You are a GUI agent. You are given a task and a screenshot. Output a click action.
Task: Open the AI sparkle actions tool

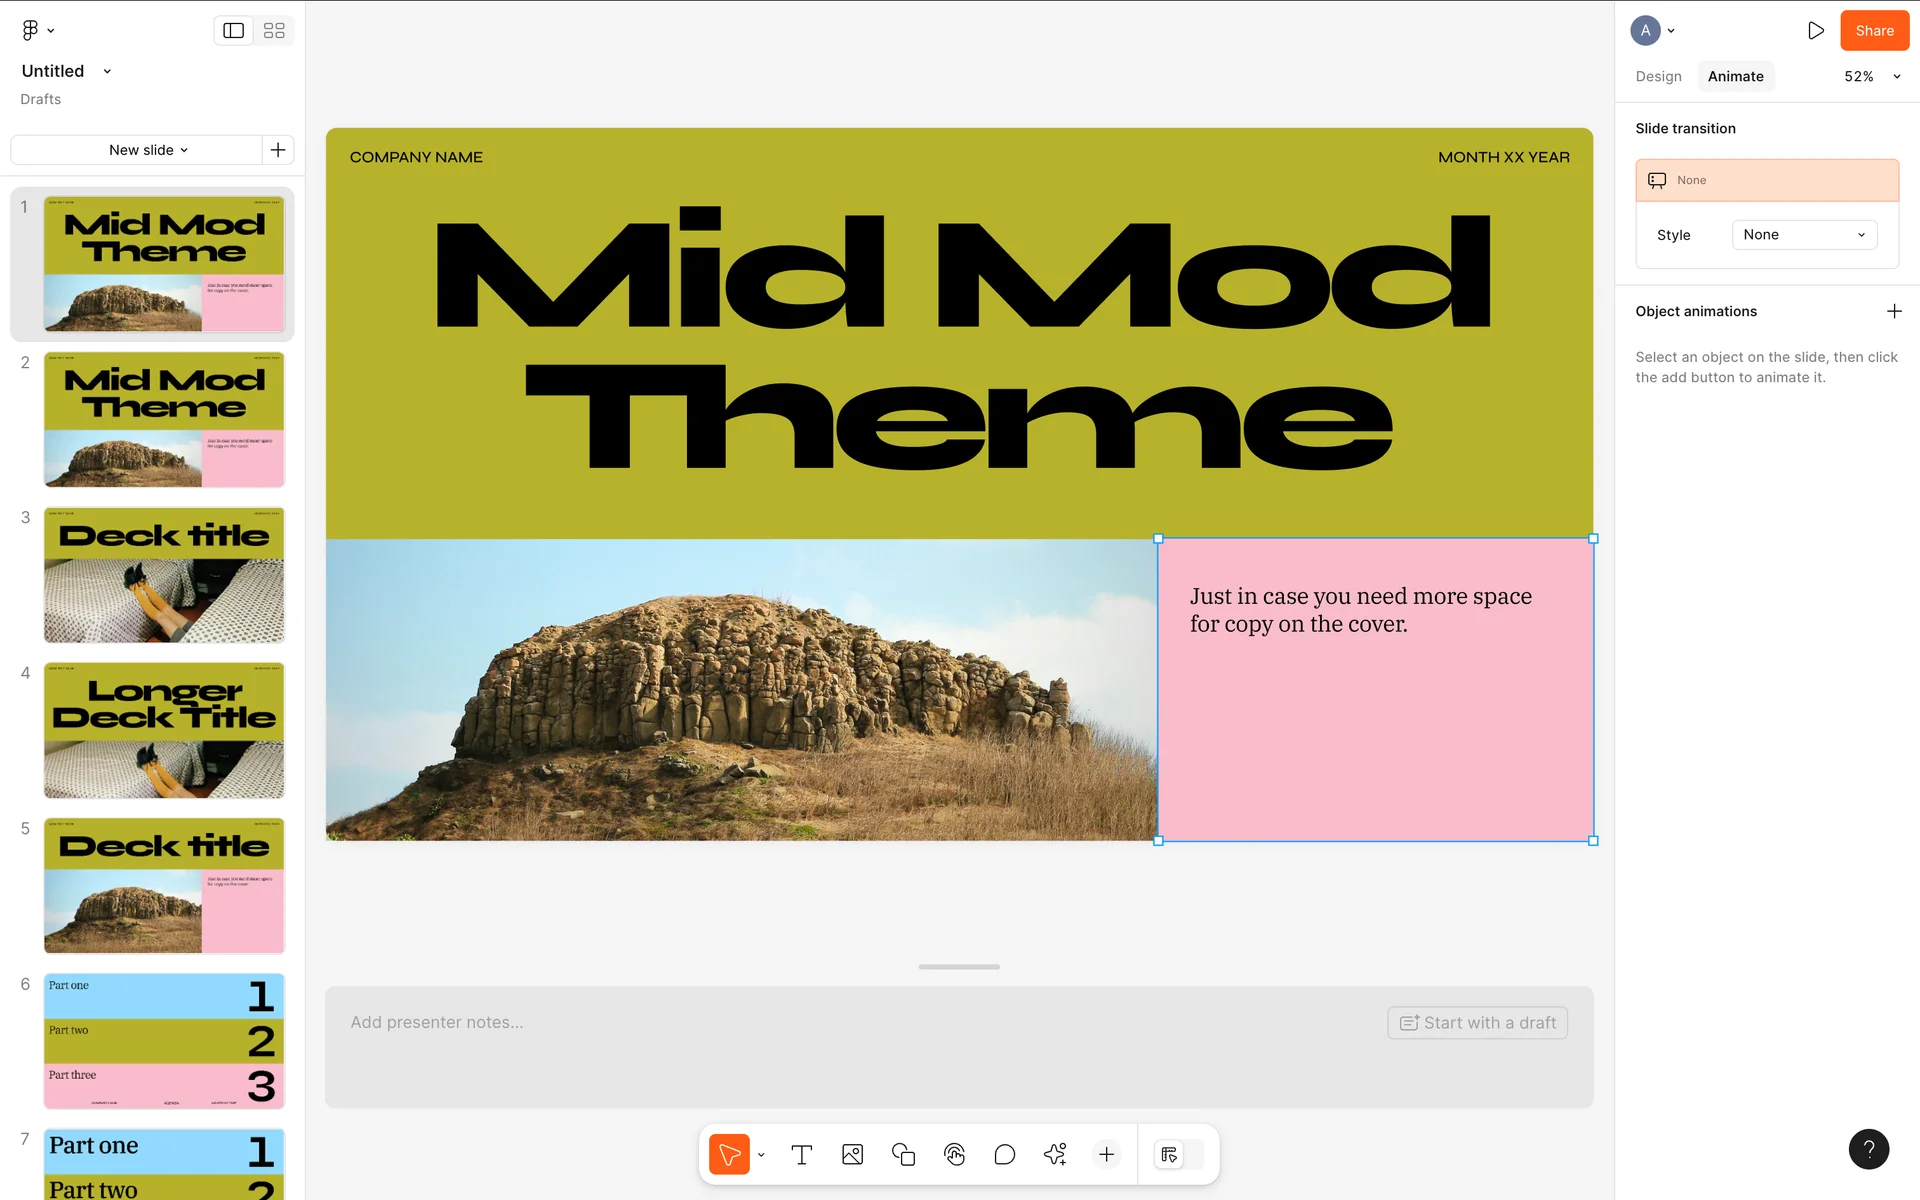[x=1055, y=1155]
